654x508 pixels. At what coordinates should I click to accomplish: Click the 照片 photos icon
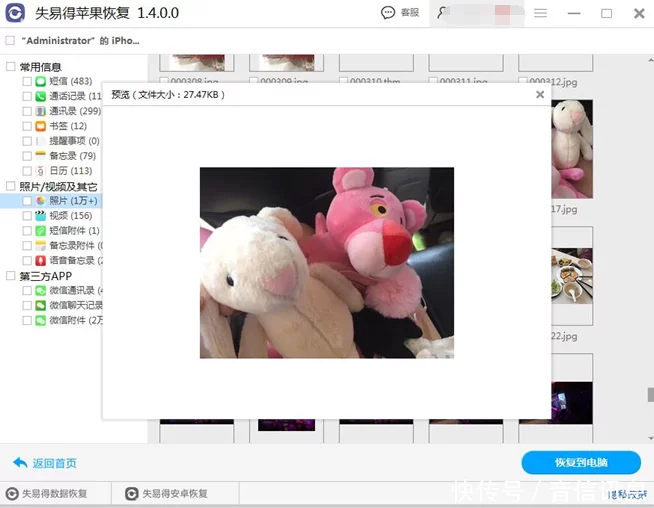40,201
